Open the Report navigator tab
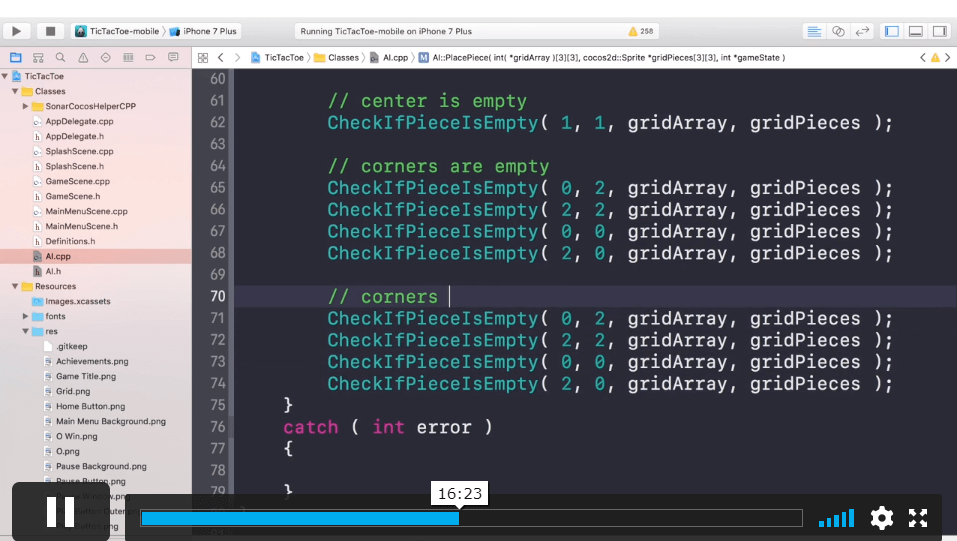957x541 pixels. click(x=173, y=57)
